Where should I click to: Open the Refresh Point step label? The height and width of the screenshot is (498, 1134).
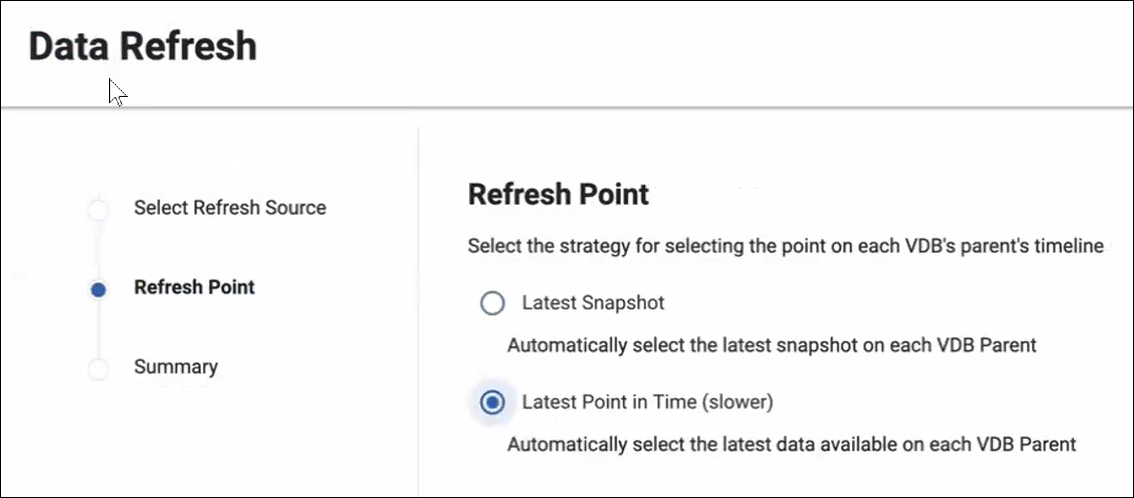[194, 287]
